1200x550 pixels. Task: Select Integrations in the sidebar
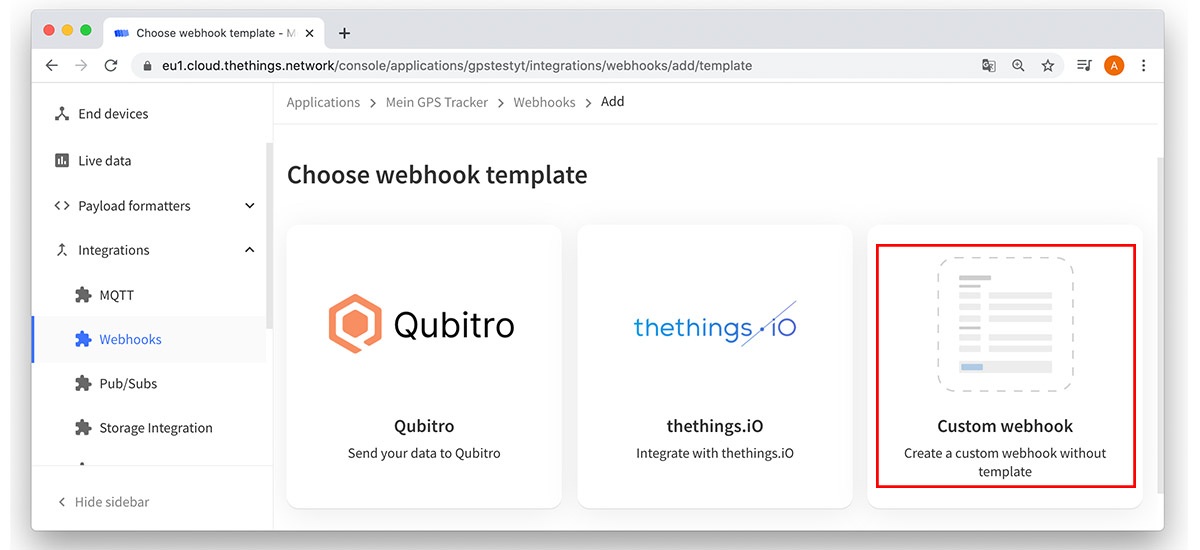114,250
